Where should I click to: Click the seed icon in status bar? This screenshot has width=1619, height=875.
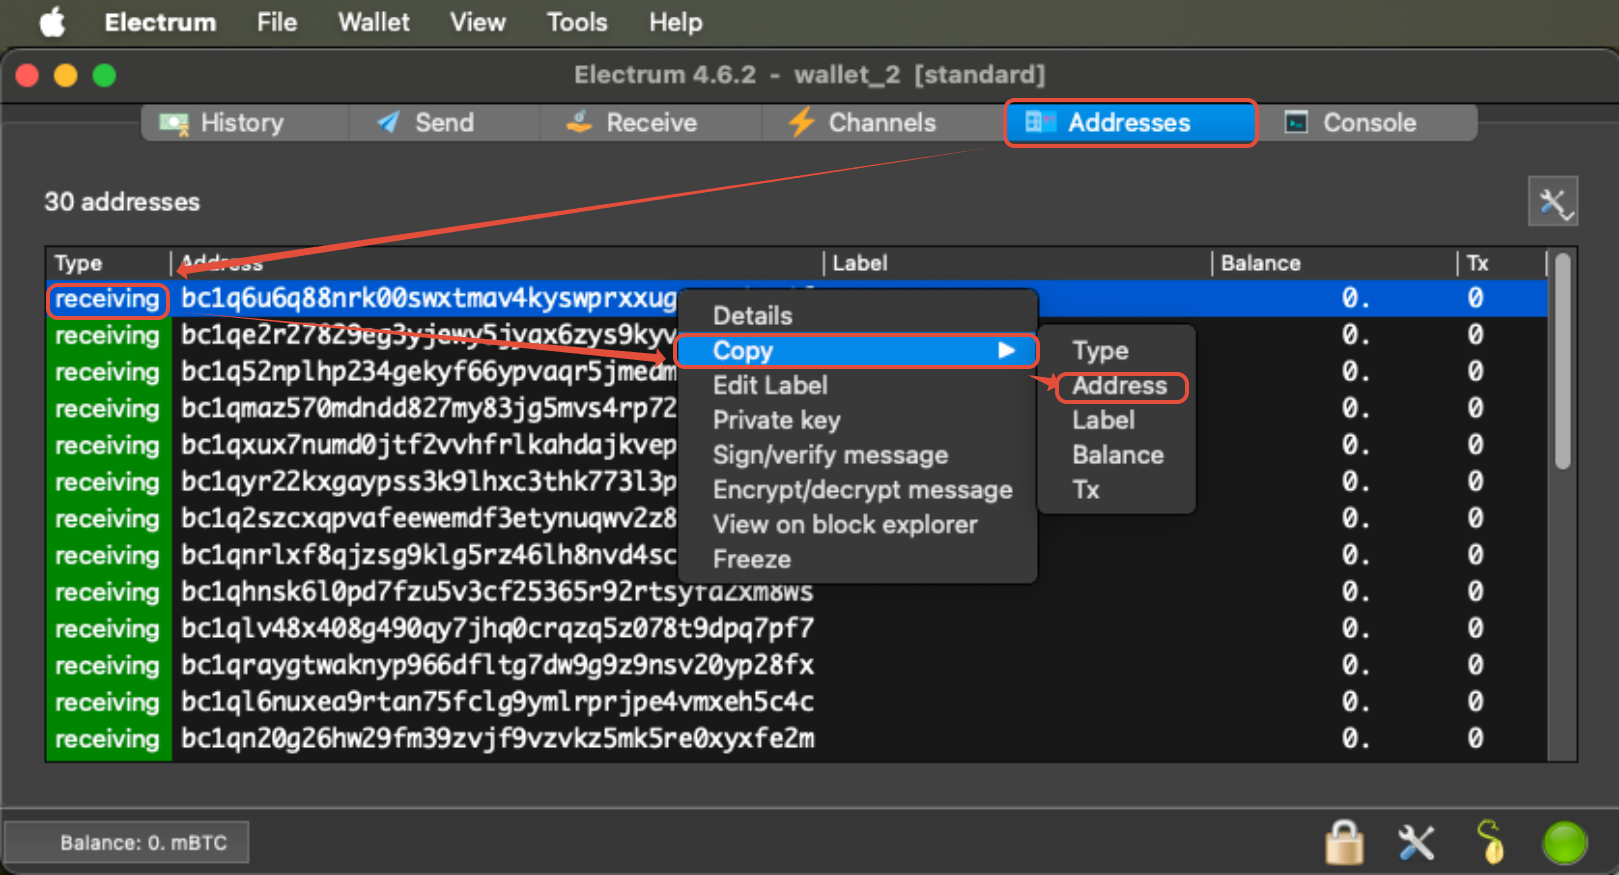point(1491,842)
